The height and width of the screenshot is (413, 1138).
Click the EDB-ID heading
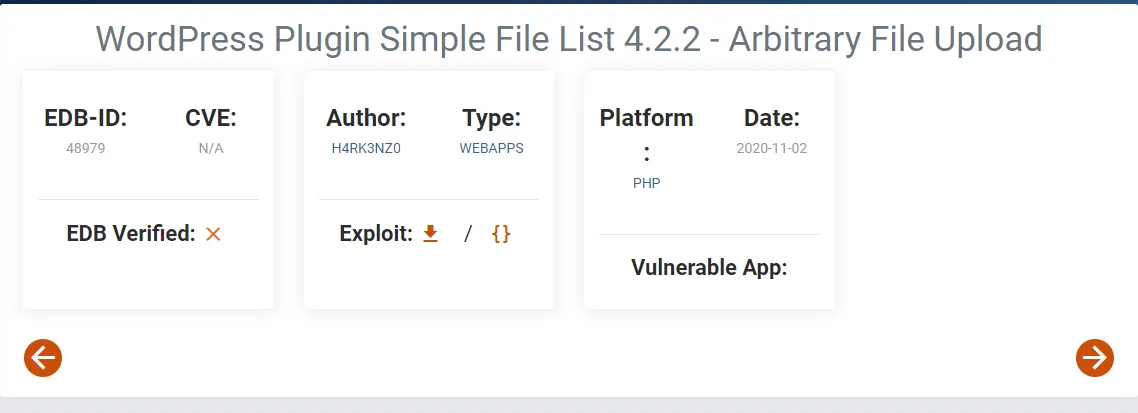[x=86, y=118]
